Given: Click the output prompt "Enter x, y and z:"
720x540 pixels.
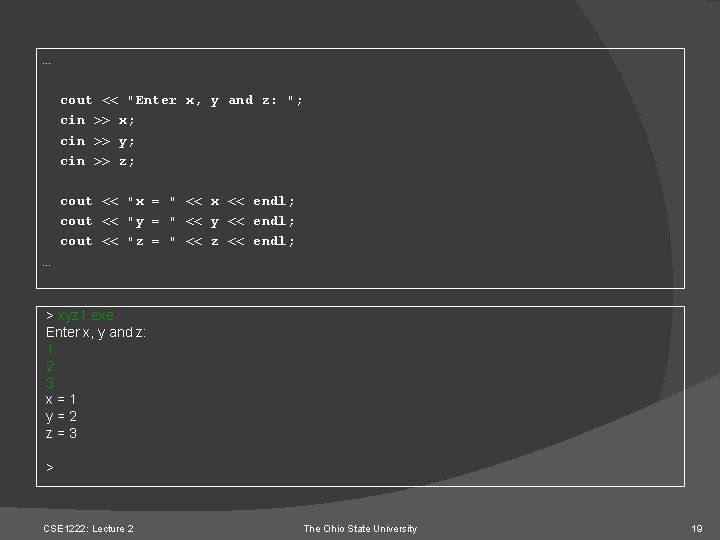Looking at the screenshot, I should tap(96, 332).
